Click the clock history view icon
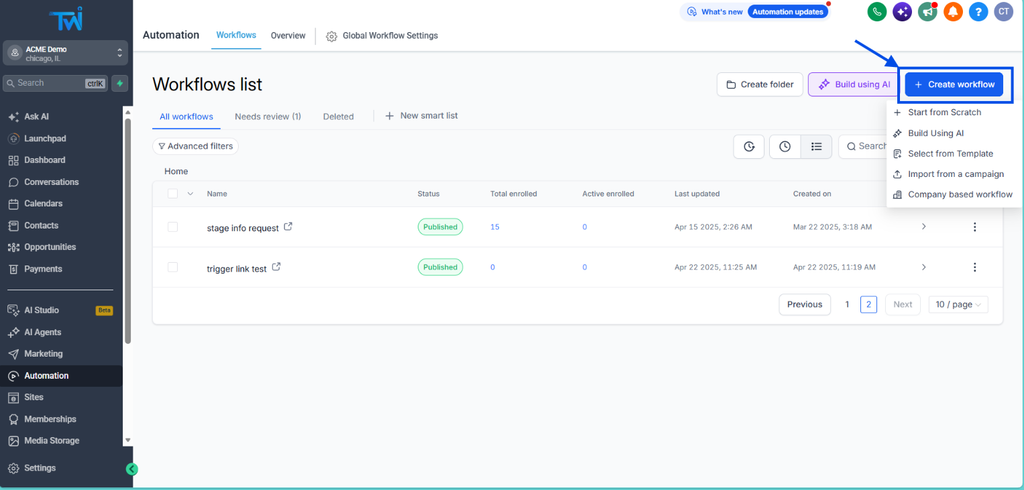 tap(785, 146)
